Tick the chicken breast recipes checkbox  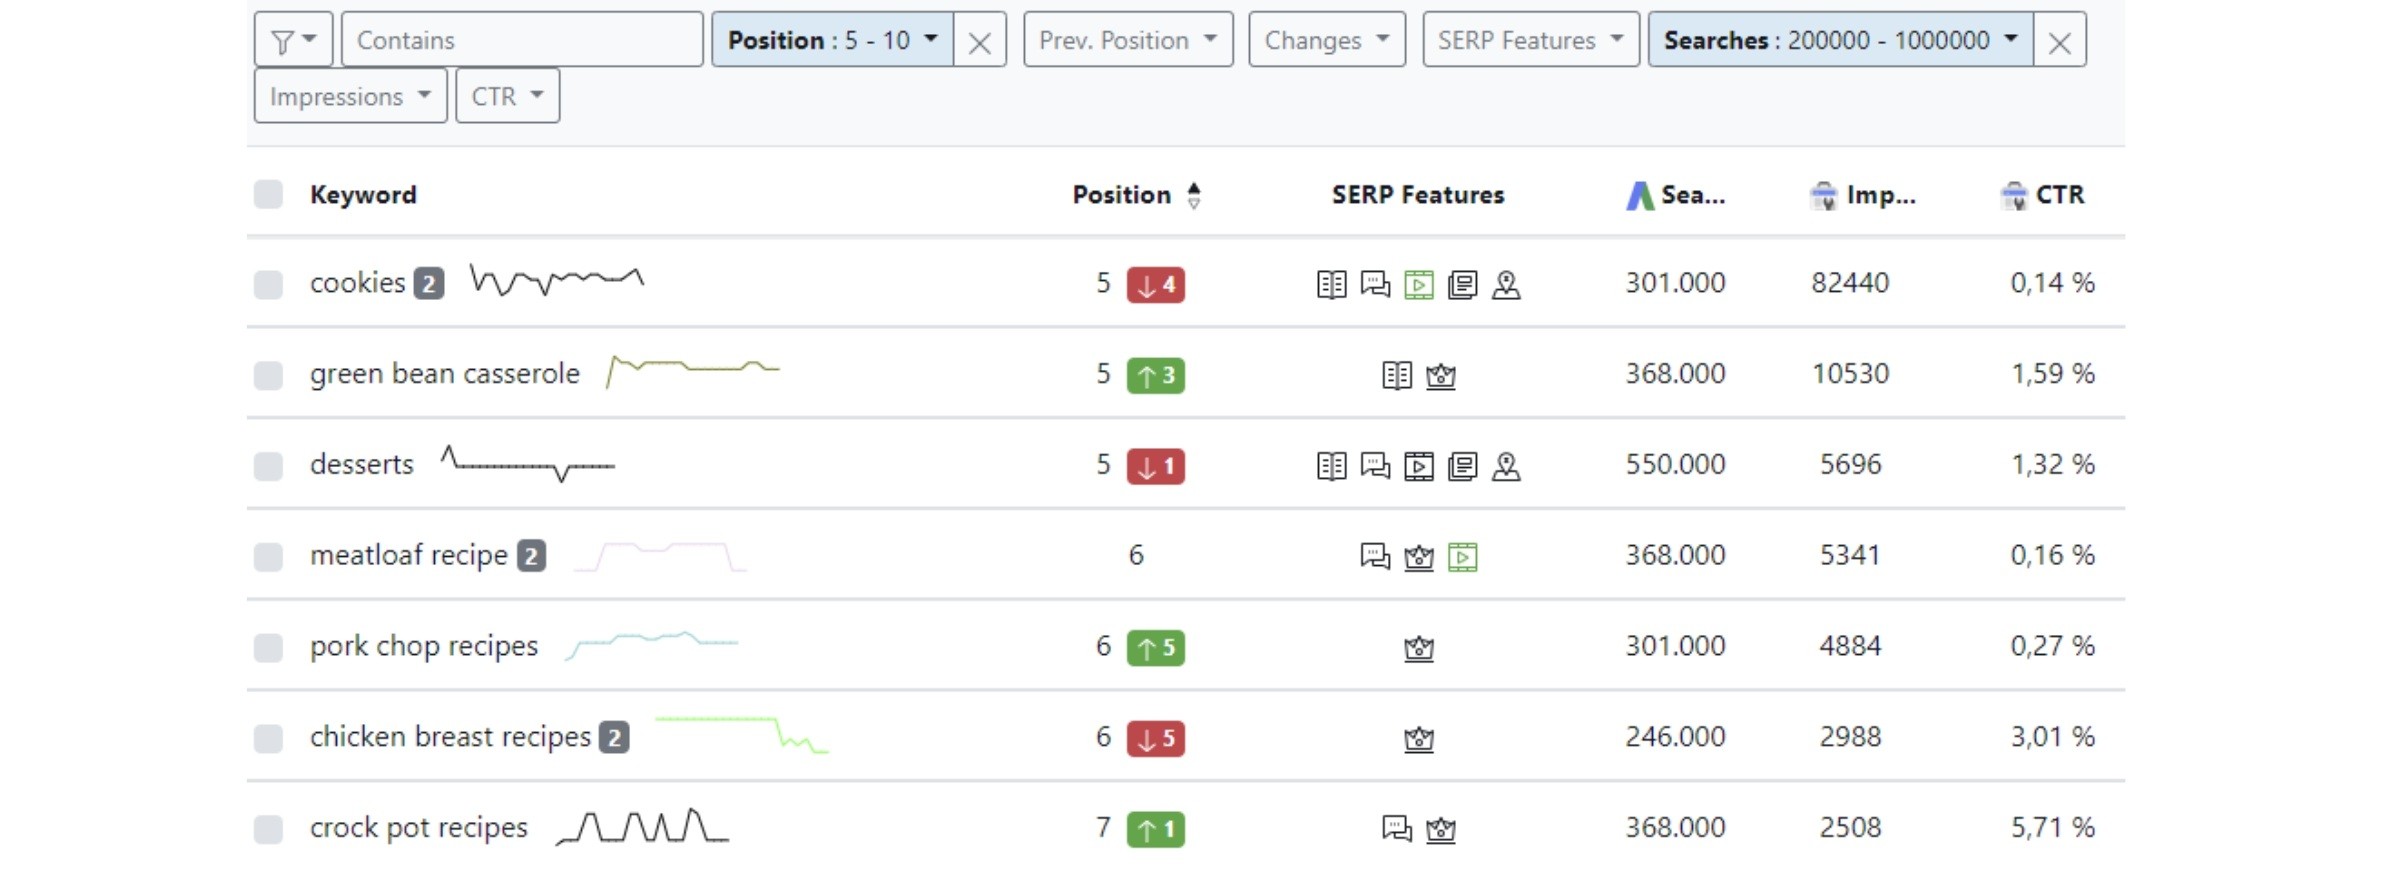click(x=268, y=738)
